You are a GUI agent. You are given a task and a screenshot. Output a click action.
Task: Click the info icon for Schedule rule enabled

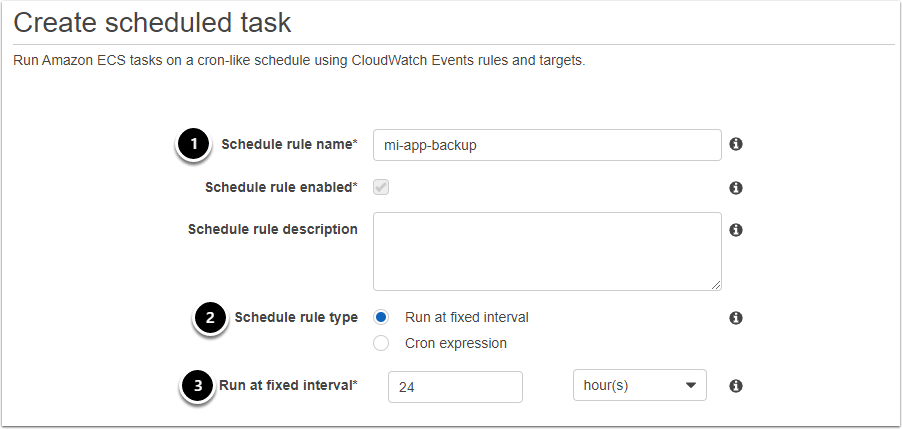coord(736,187)
